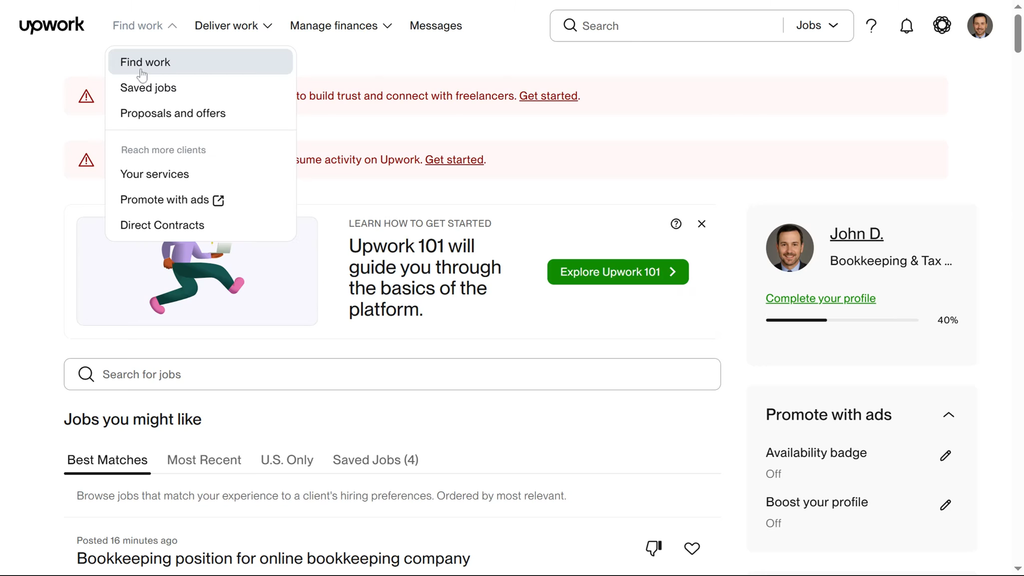Select Saved jobs from the menu
This screenshot has height=576, width=1024.
pyautogui.click(x=148, y=88)
